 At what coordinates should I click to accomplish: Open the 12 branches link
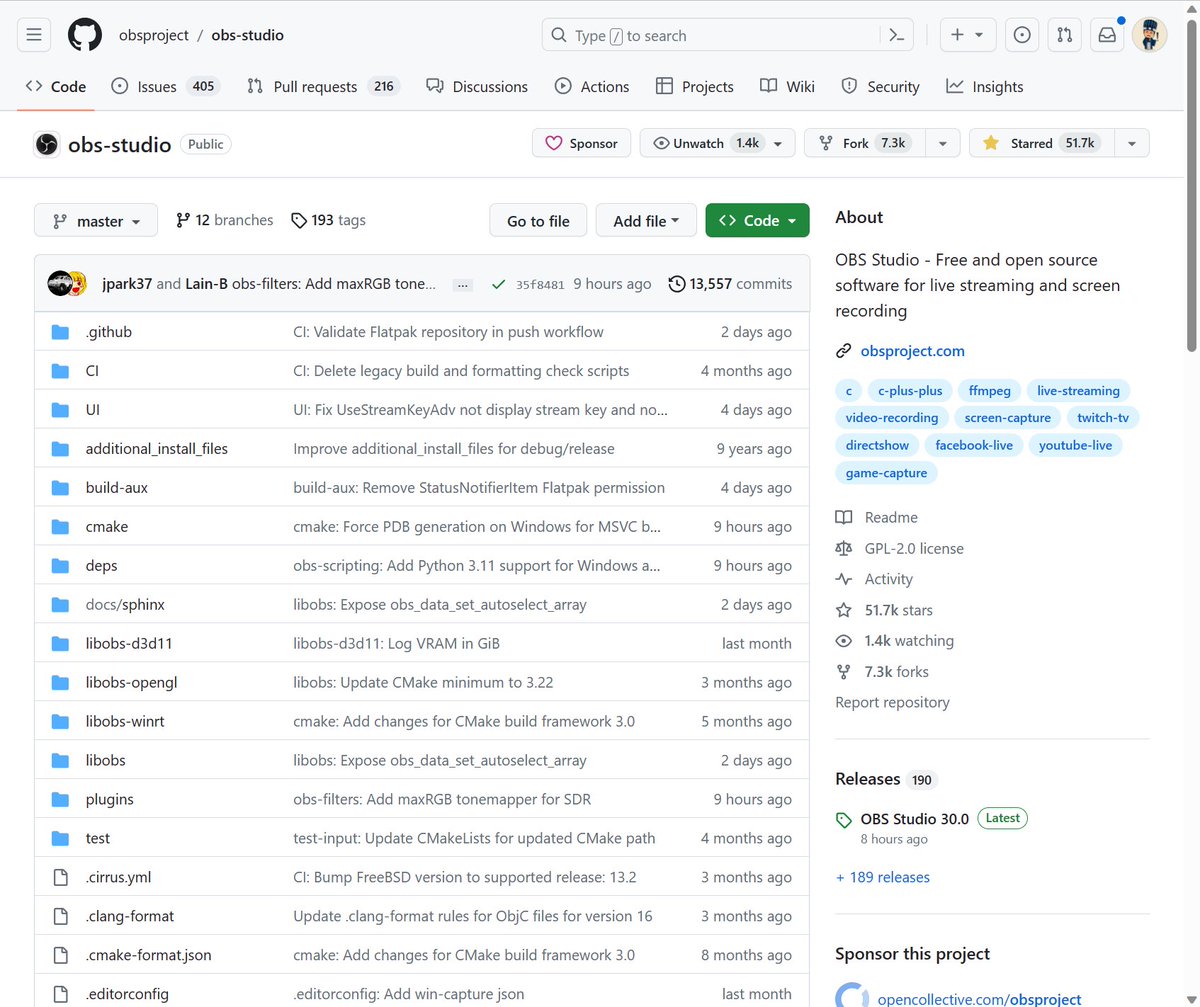tap(224, 220)
